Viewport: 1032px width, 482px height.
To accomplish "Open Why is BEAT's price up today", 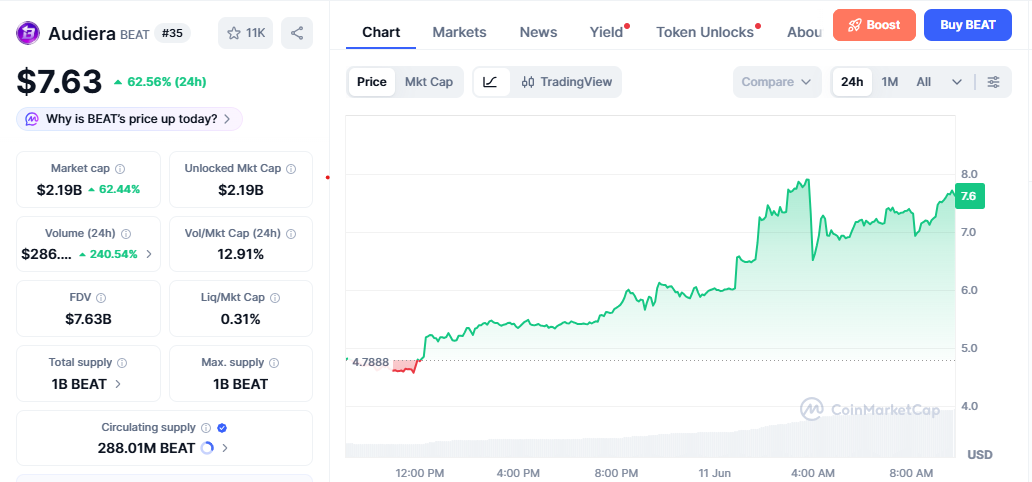I will 130,119.
